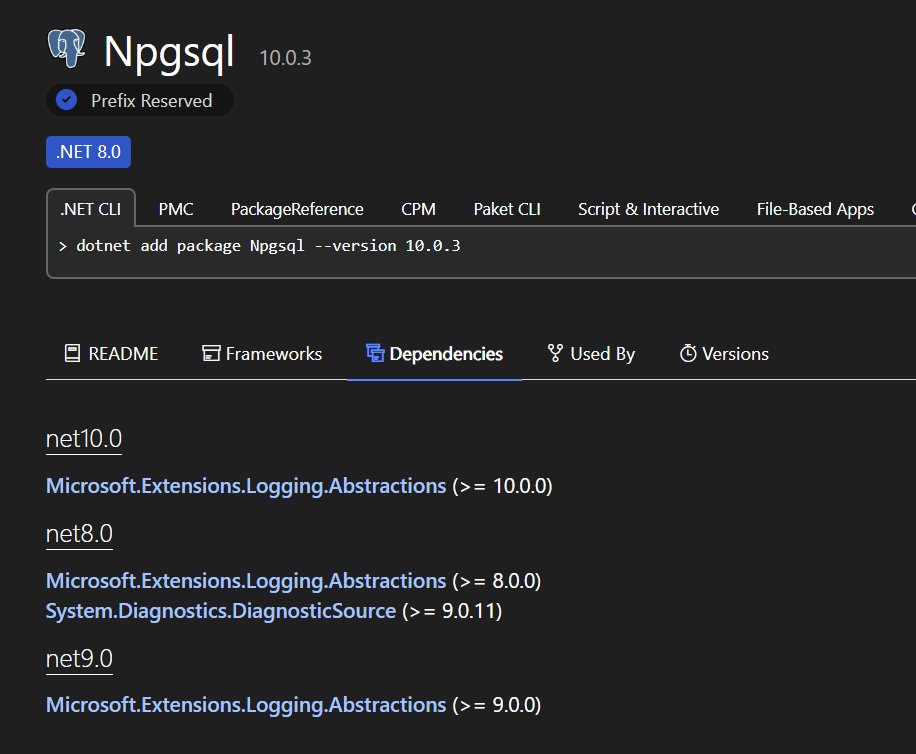Click the net8.0 framework heading
The width and height of the screenshot is (916, 754).
(79, 533)
